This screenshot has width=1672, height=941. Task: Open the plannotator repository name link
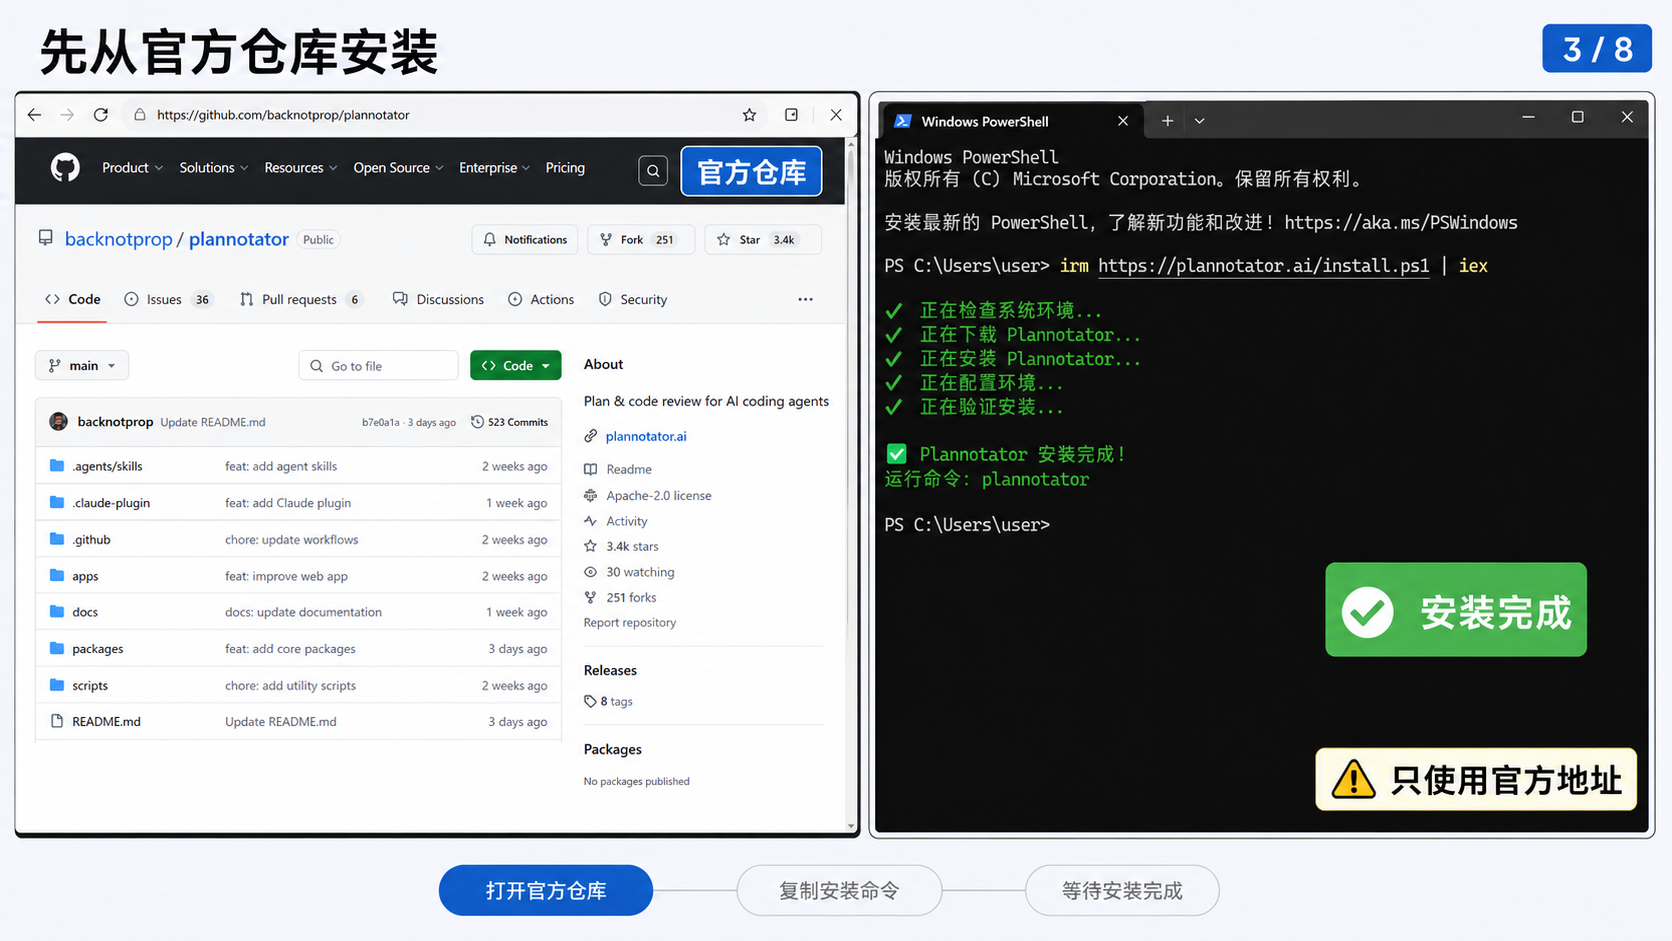click(x=239, y=239)
